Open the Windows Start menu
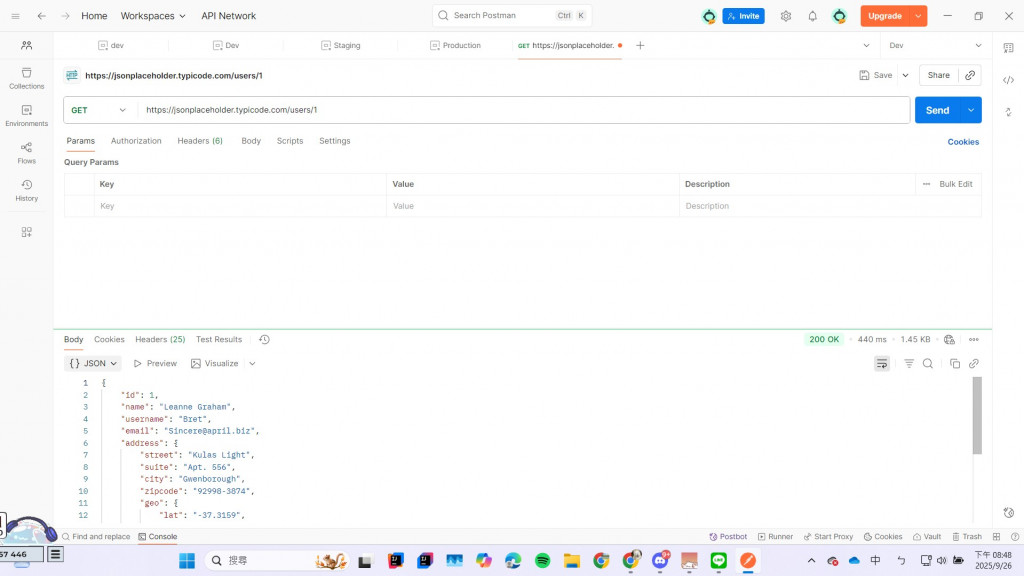 [187, 560]
